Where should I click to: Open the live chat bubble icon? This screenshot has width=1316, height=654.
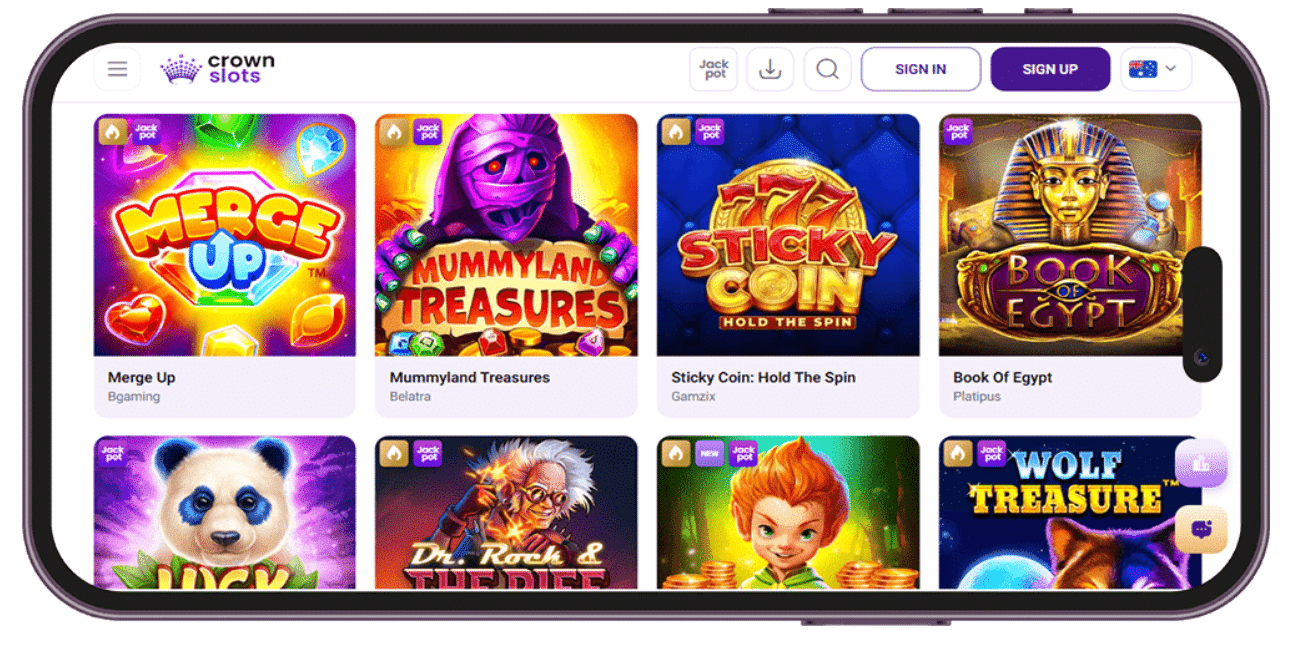click(1201, 529)
